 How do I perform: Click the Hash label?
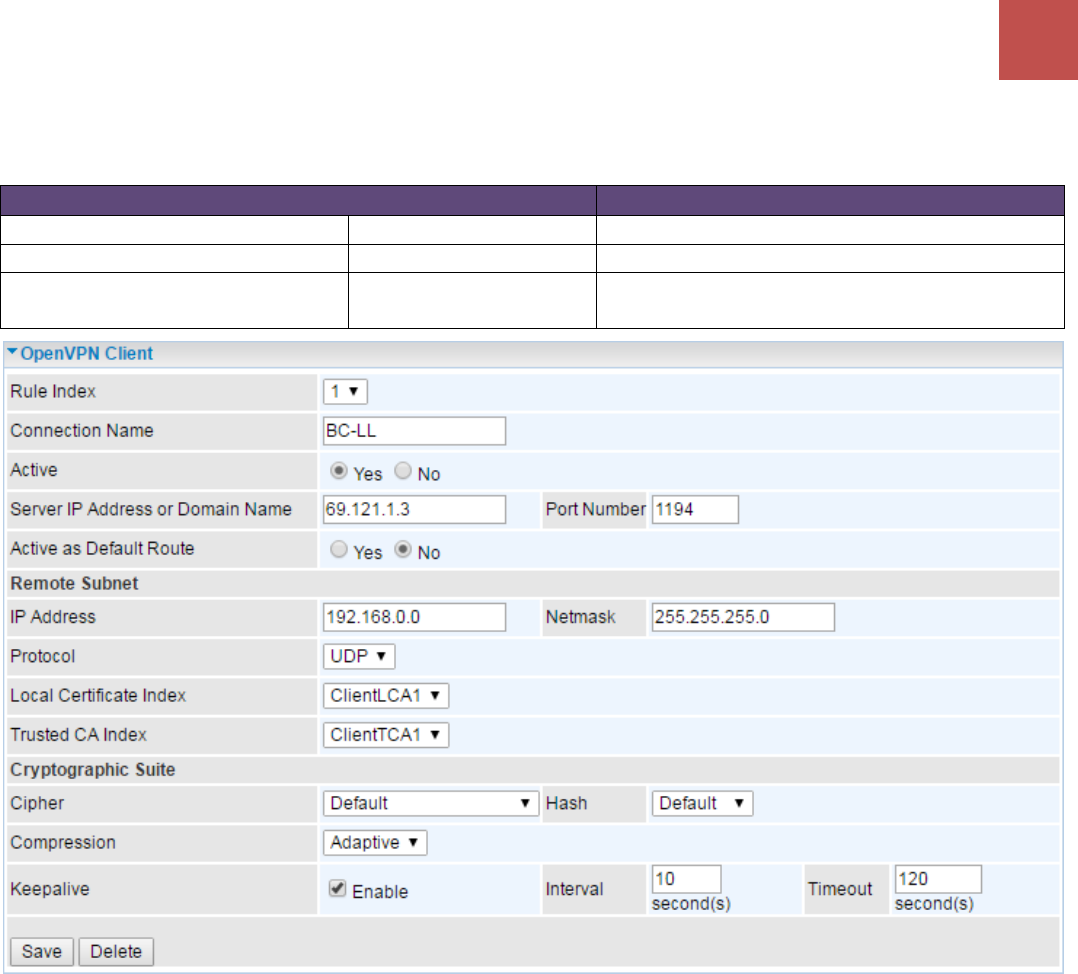[566, 804]
